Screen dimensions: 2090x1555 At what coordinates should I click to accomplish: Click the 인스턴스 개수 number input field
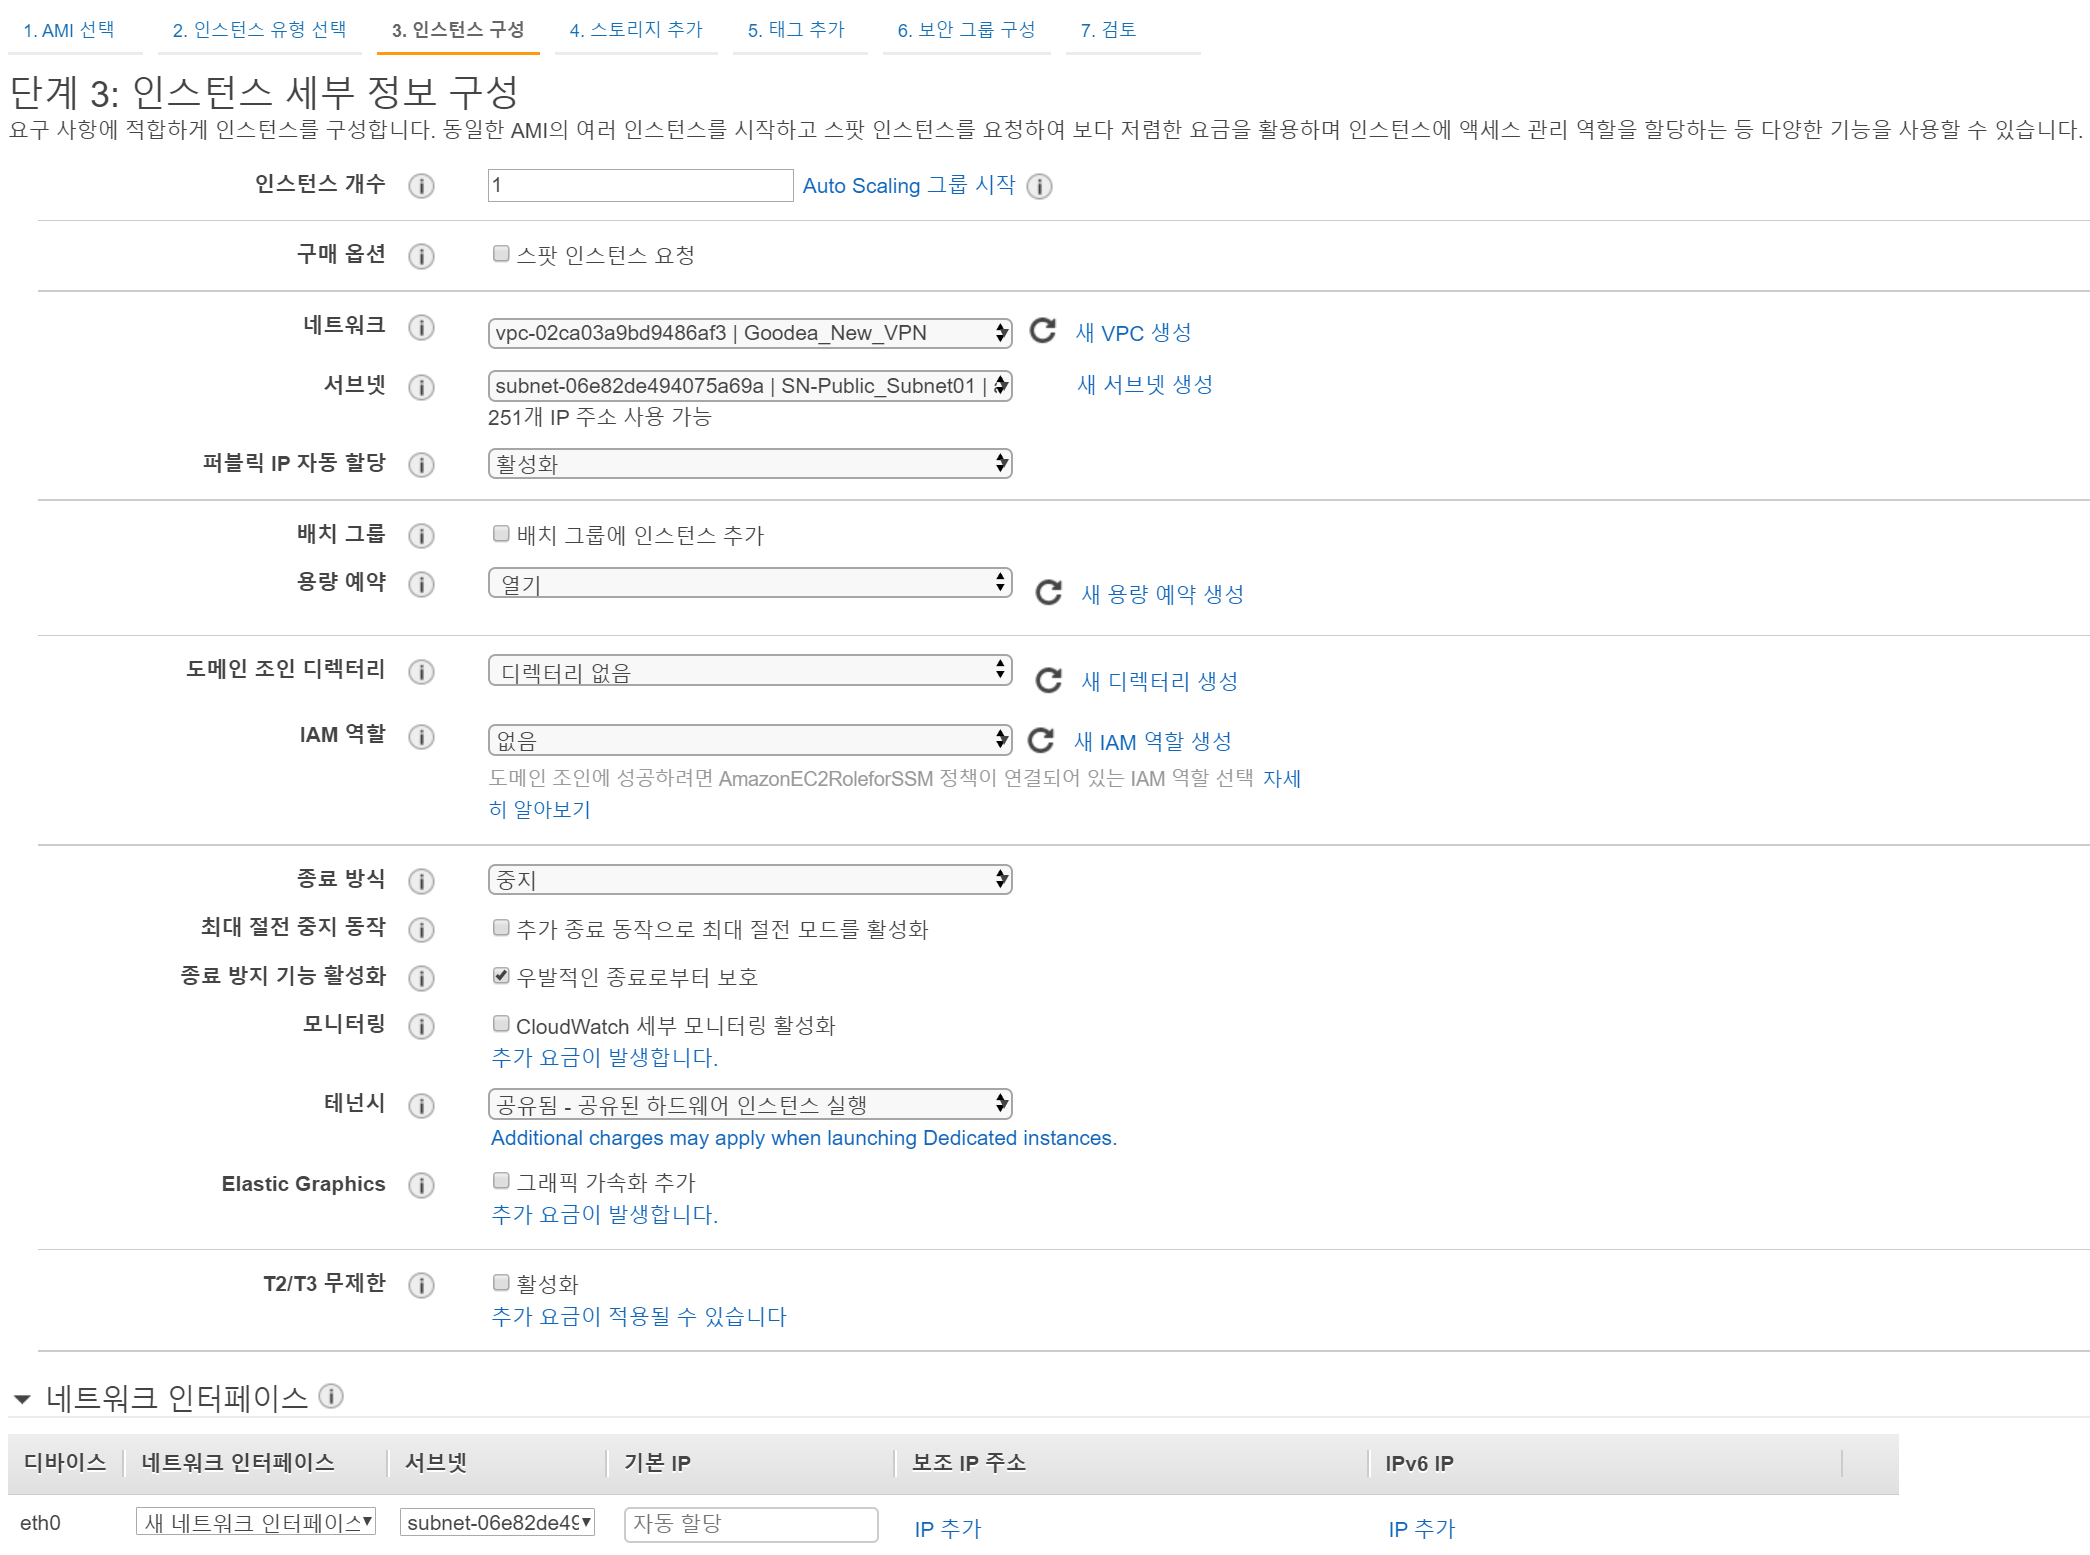click(x=640, y=186)
